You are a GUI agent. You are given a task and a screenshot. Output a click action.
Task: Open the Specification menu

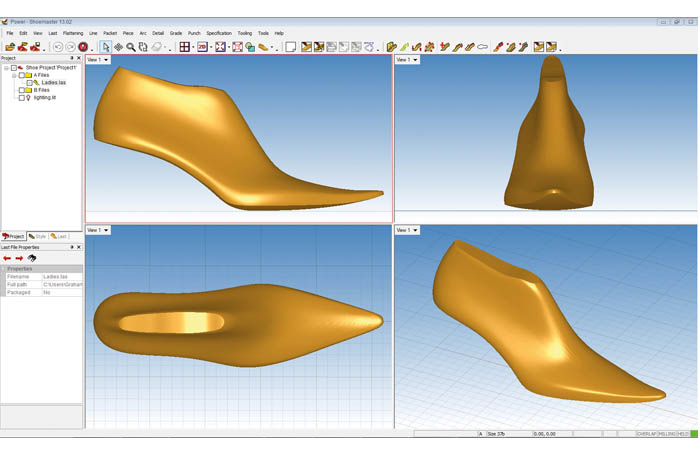click(218, 33)
